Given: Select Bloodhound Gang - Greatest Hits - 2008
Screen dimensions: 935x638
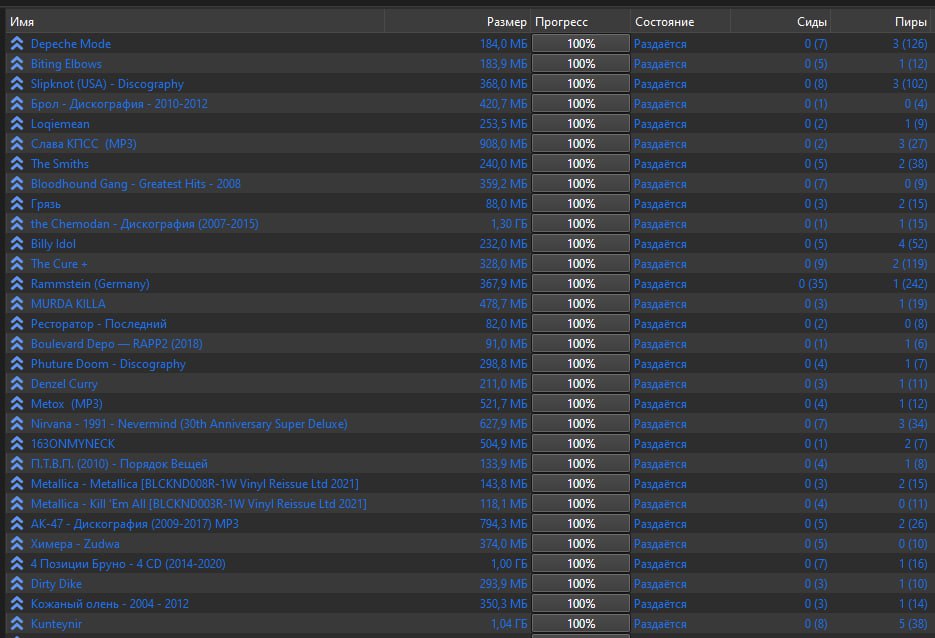Looking at the screenshot, I should pos(136,184).
